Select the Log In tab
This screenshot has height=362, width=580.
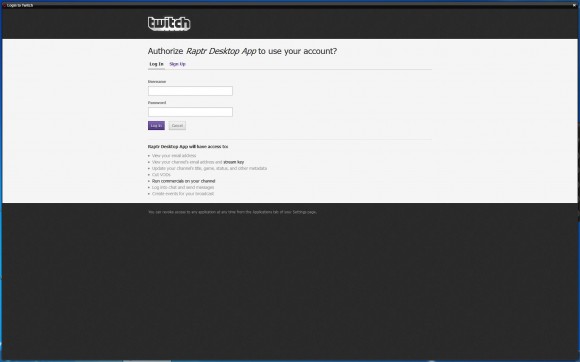[x=156, y=64]
